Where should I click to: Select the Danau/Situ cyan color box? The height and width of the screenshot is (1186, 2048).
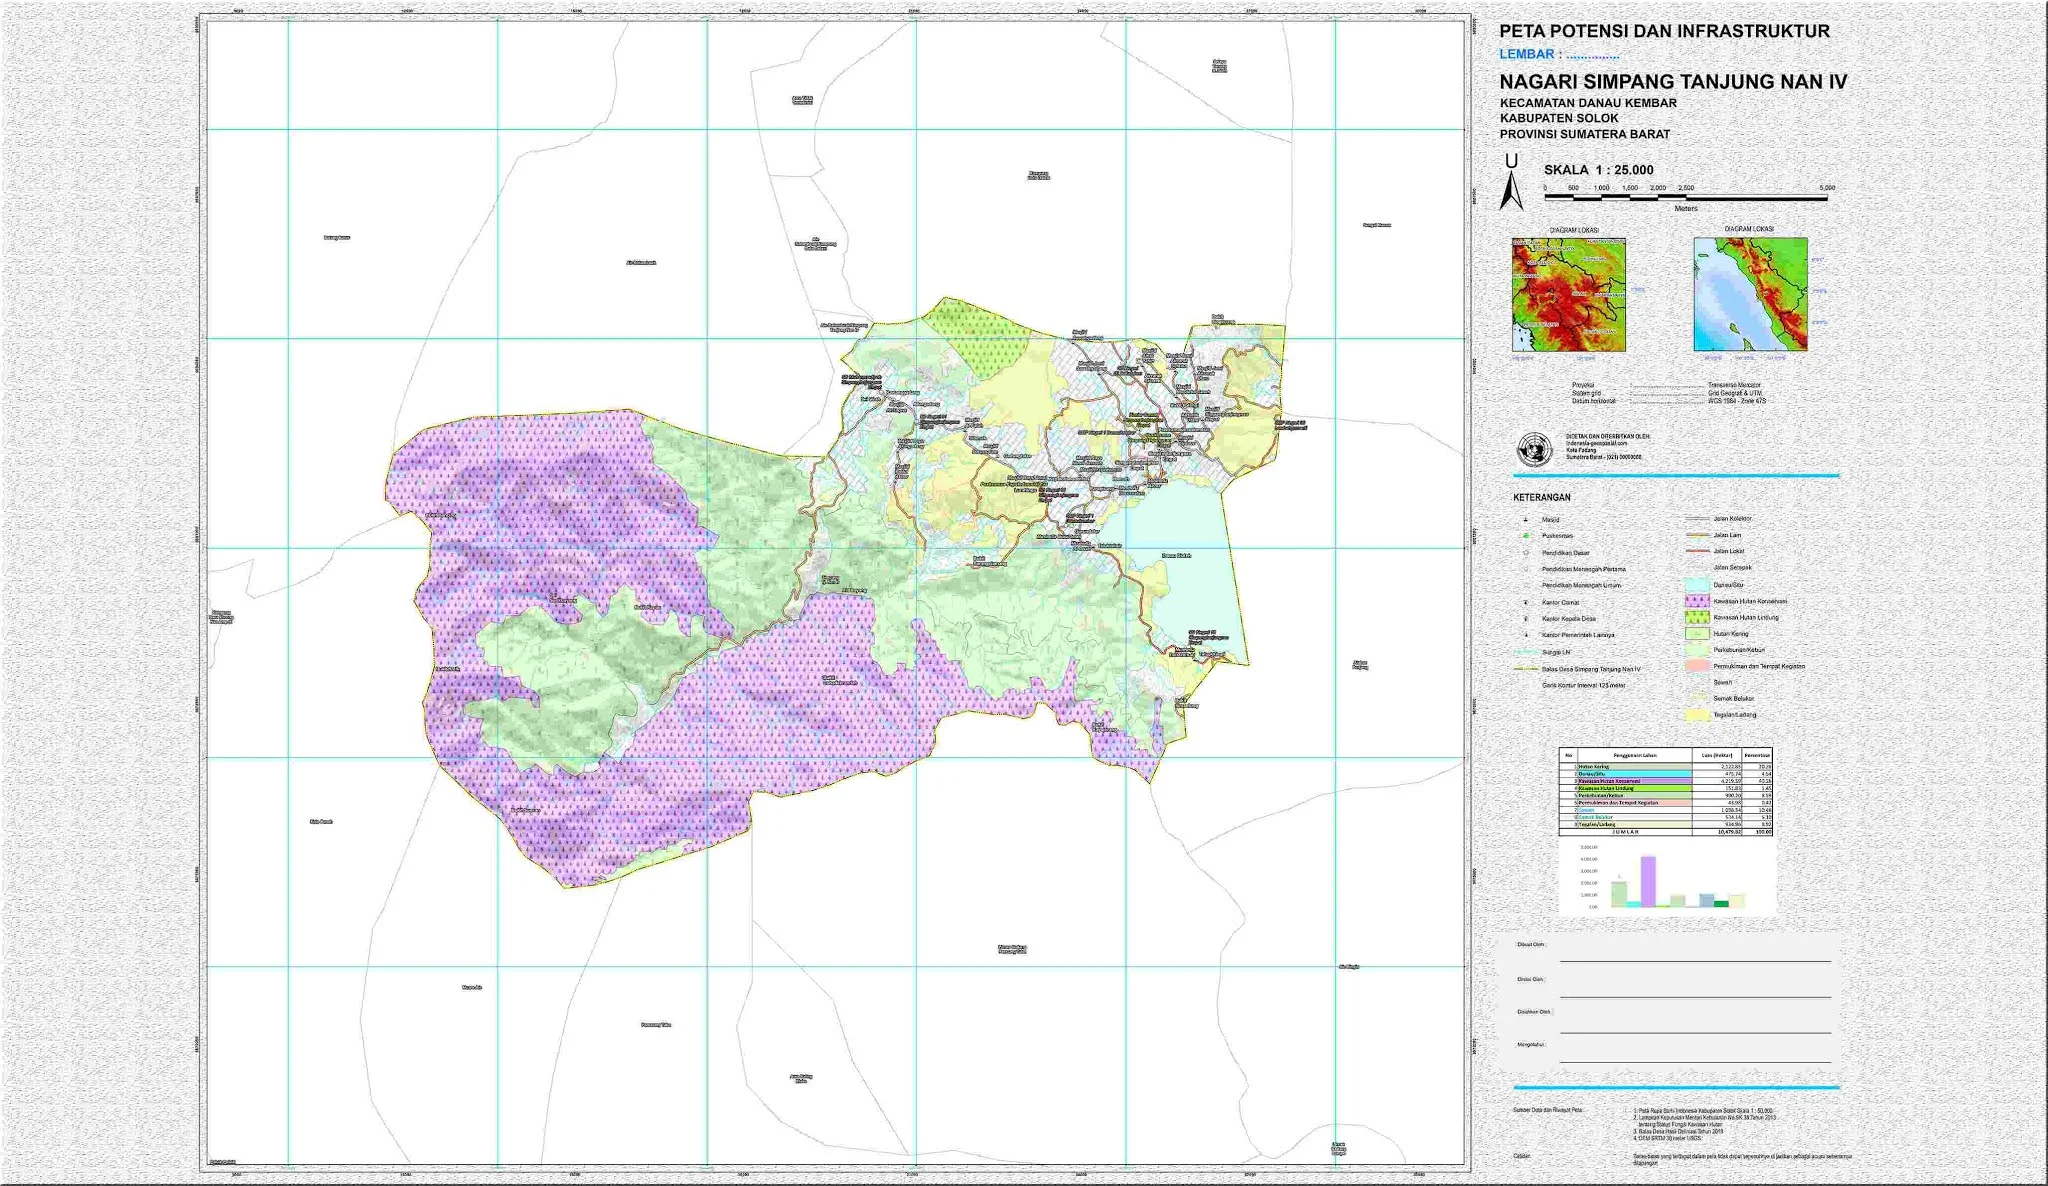pos(1696,585)
